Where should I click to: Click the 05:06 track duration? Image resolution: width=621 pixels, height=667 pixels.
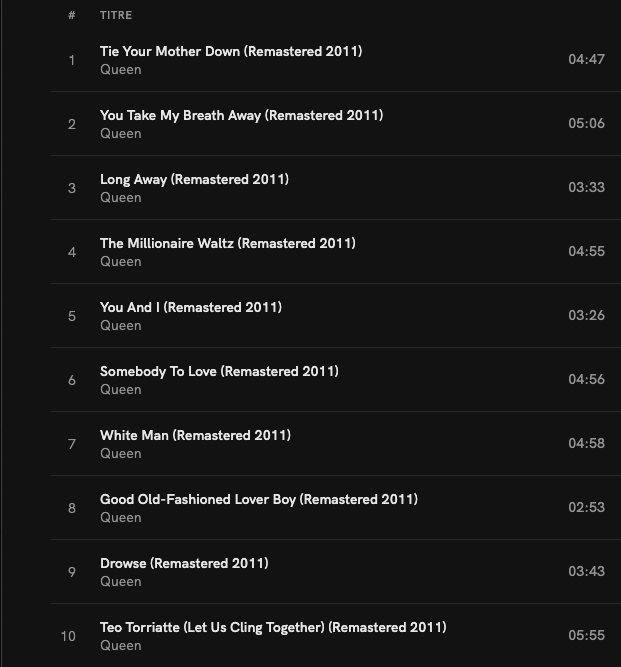tap(586, 124)
